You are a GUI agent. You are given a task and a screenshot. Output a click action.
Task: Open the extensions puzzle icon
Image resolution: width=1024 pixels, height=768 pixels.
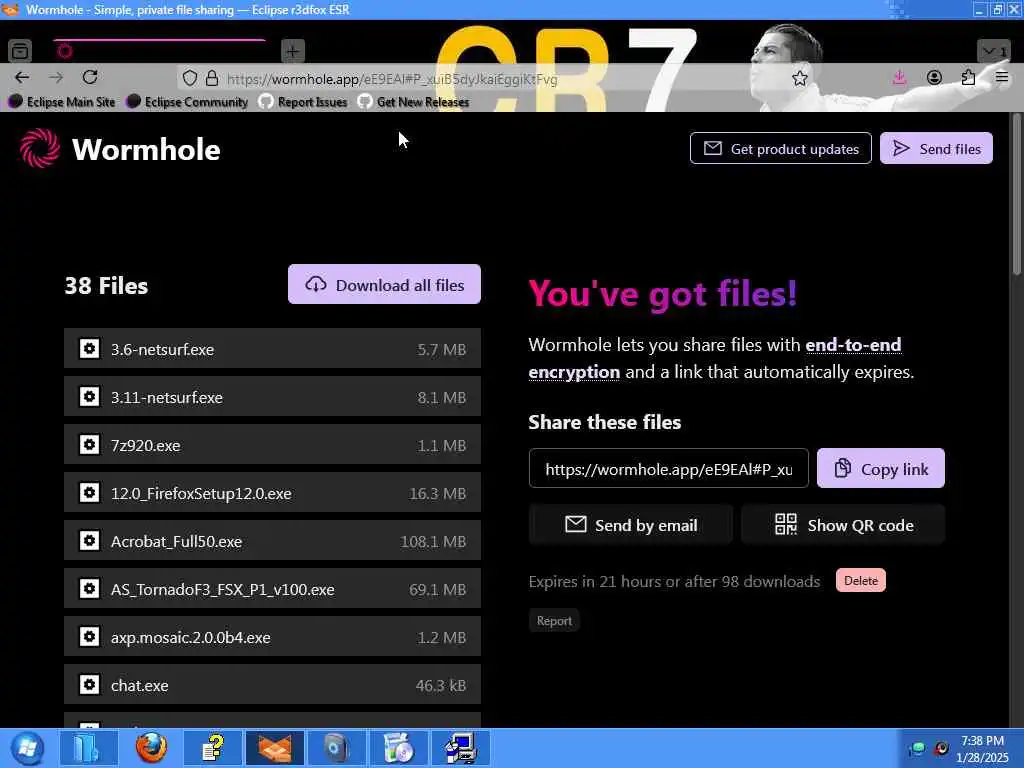click(968, 78)
